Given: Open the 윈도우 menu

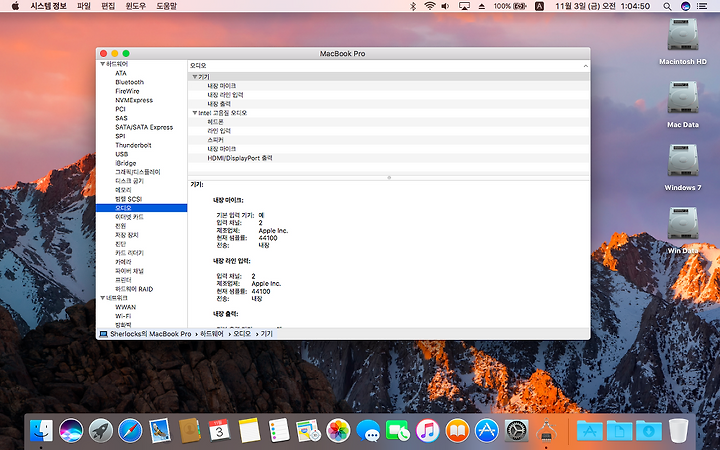Looking at the screenshot, I should (135, 6).
